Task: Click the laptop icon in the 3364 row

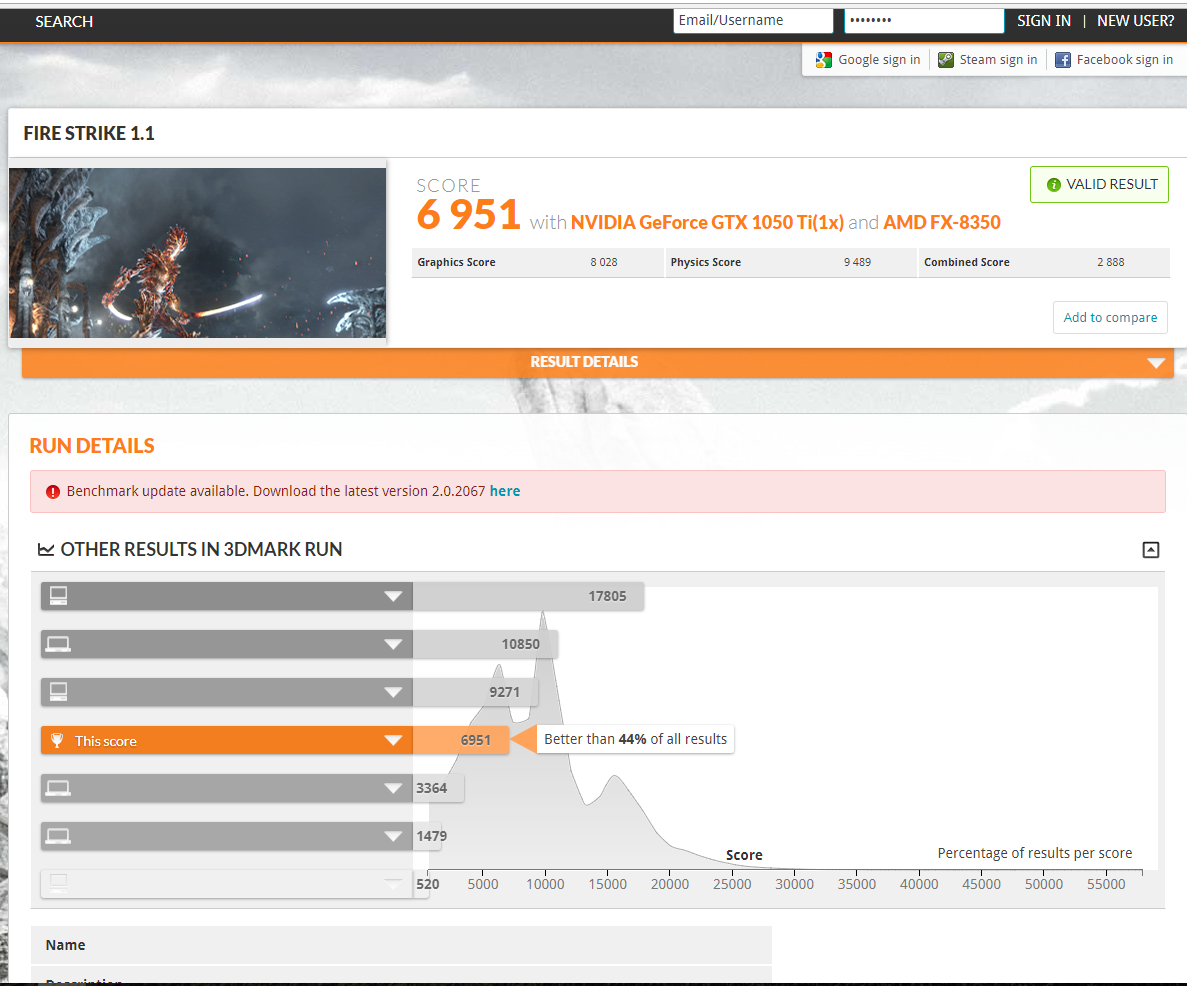Action: (58, 788)
